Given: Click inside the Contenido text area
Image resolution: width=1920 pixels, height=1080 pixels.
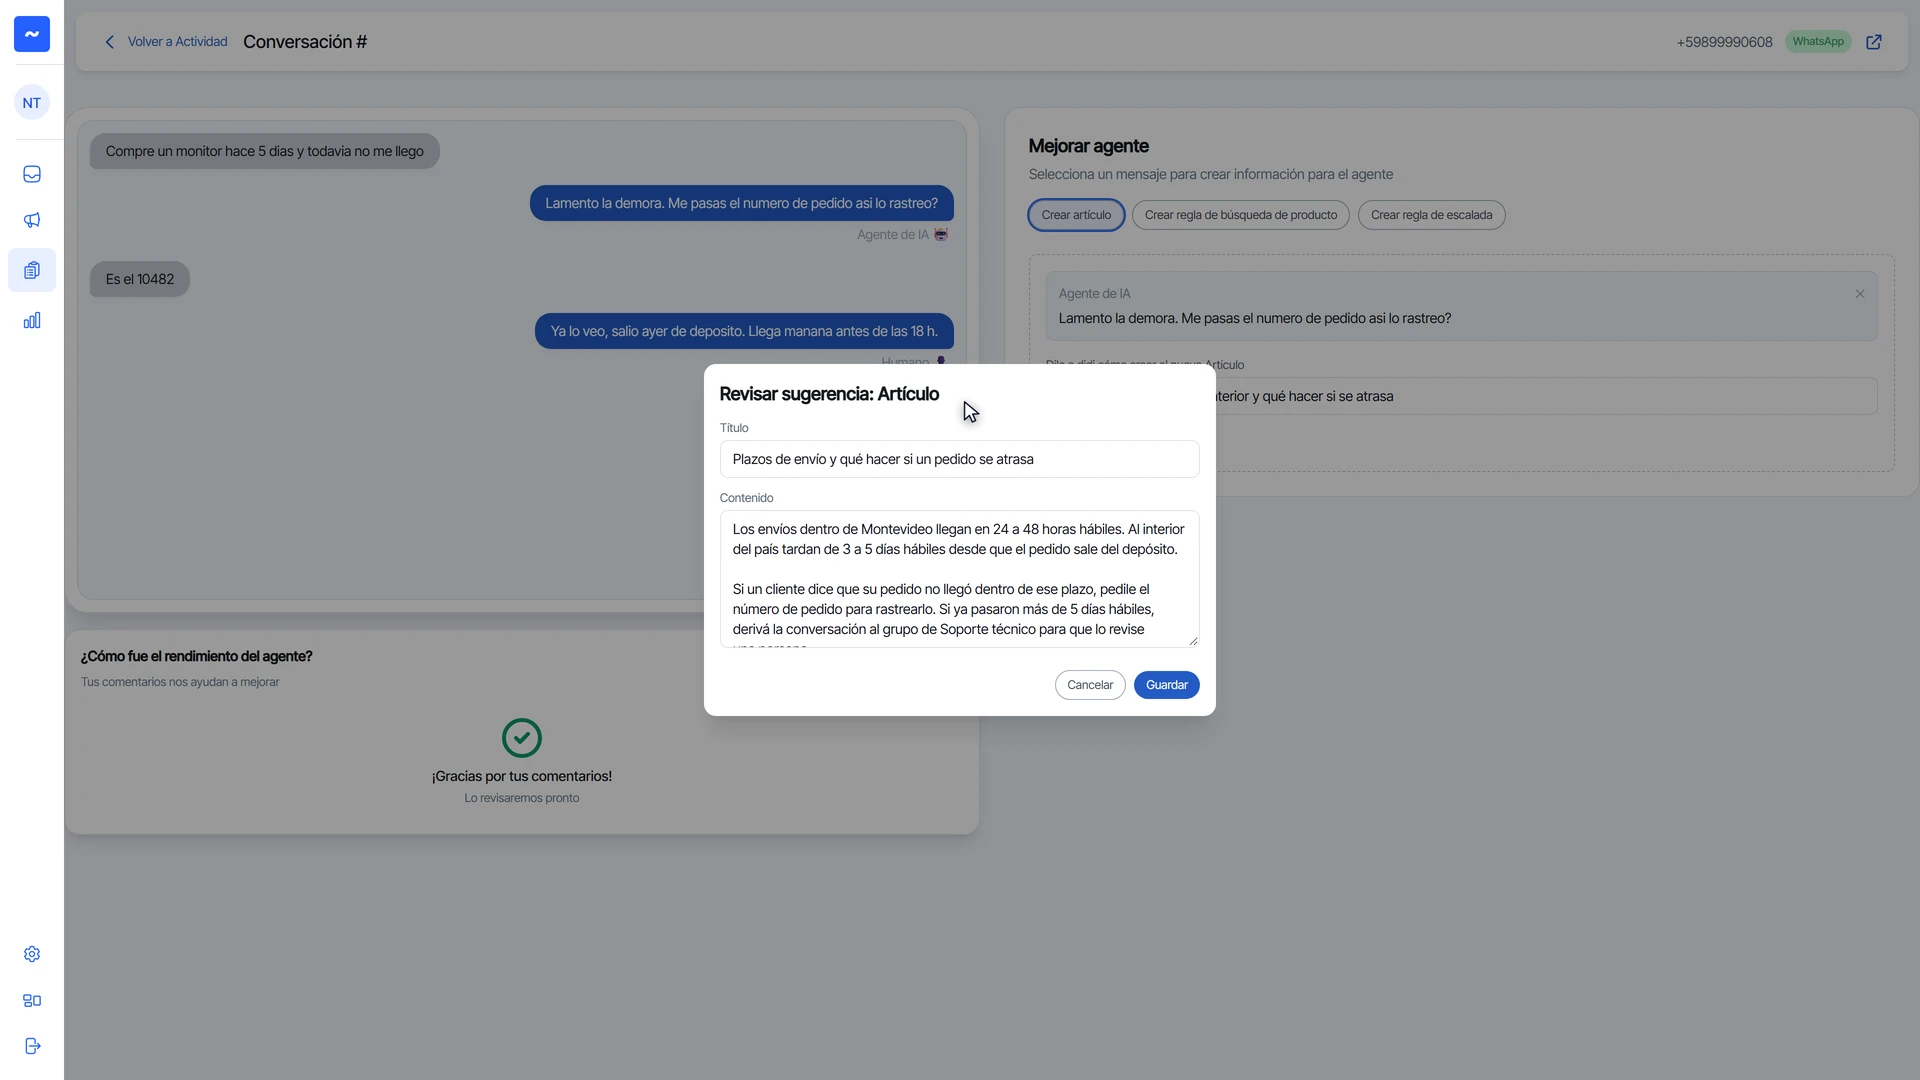Looking at the screenshot, I should click(959, 579).
